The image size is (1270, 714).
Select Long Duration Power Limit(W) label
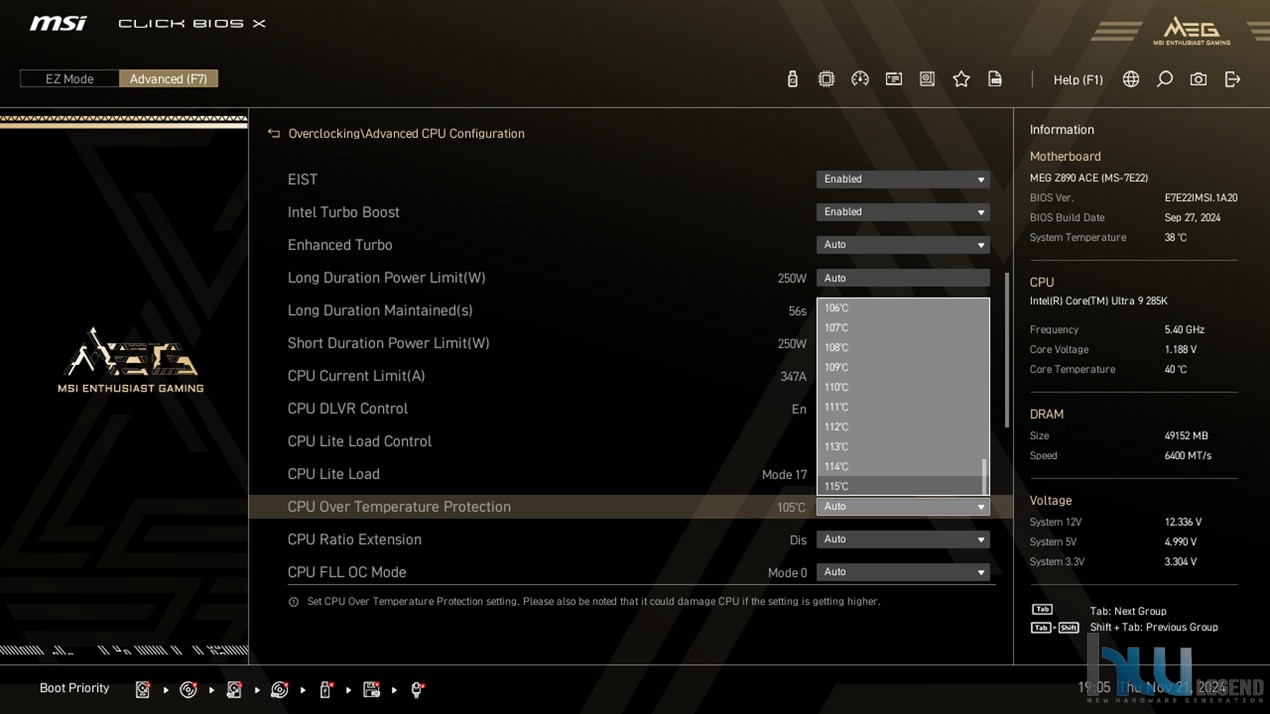pos(386,278)
